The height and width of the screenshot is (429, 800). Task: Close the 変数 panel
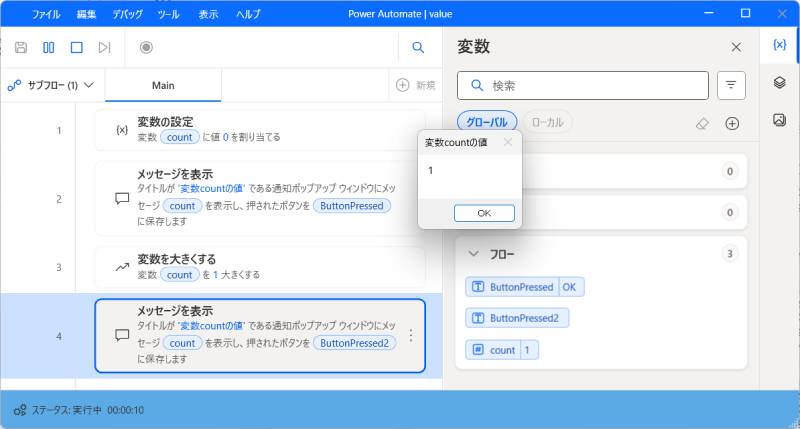tap(736, 47)
